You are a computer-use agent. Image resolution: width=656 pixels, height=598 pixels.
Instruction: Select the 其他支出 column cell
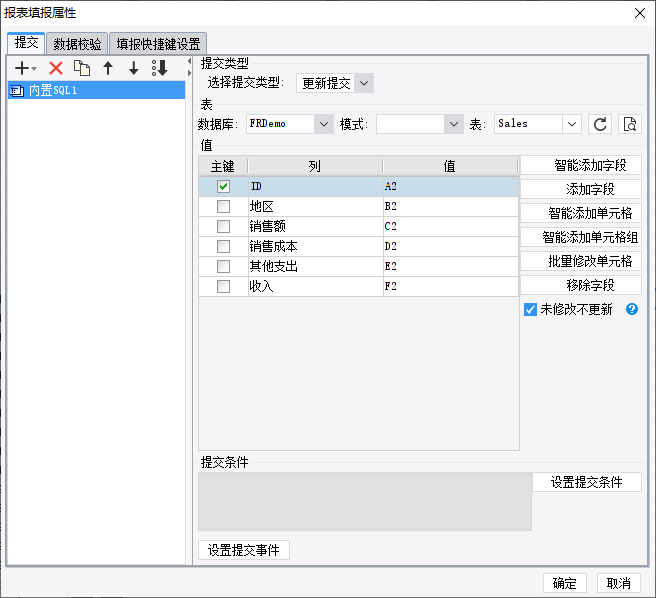(x=315, y=266)
